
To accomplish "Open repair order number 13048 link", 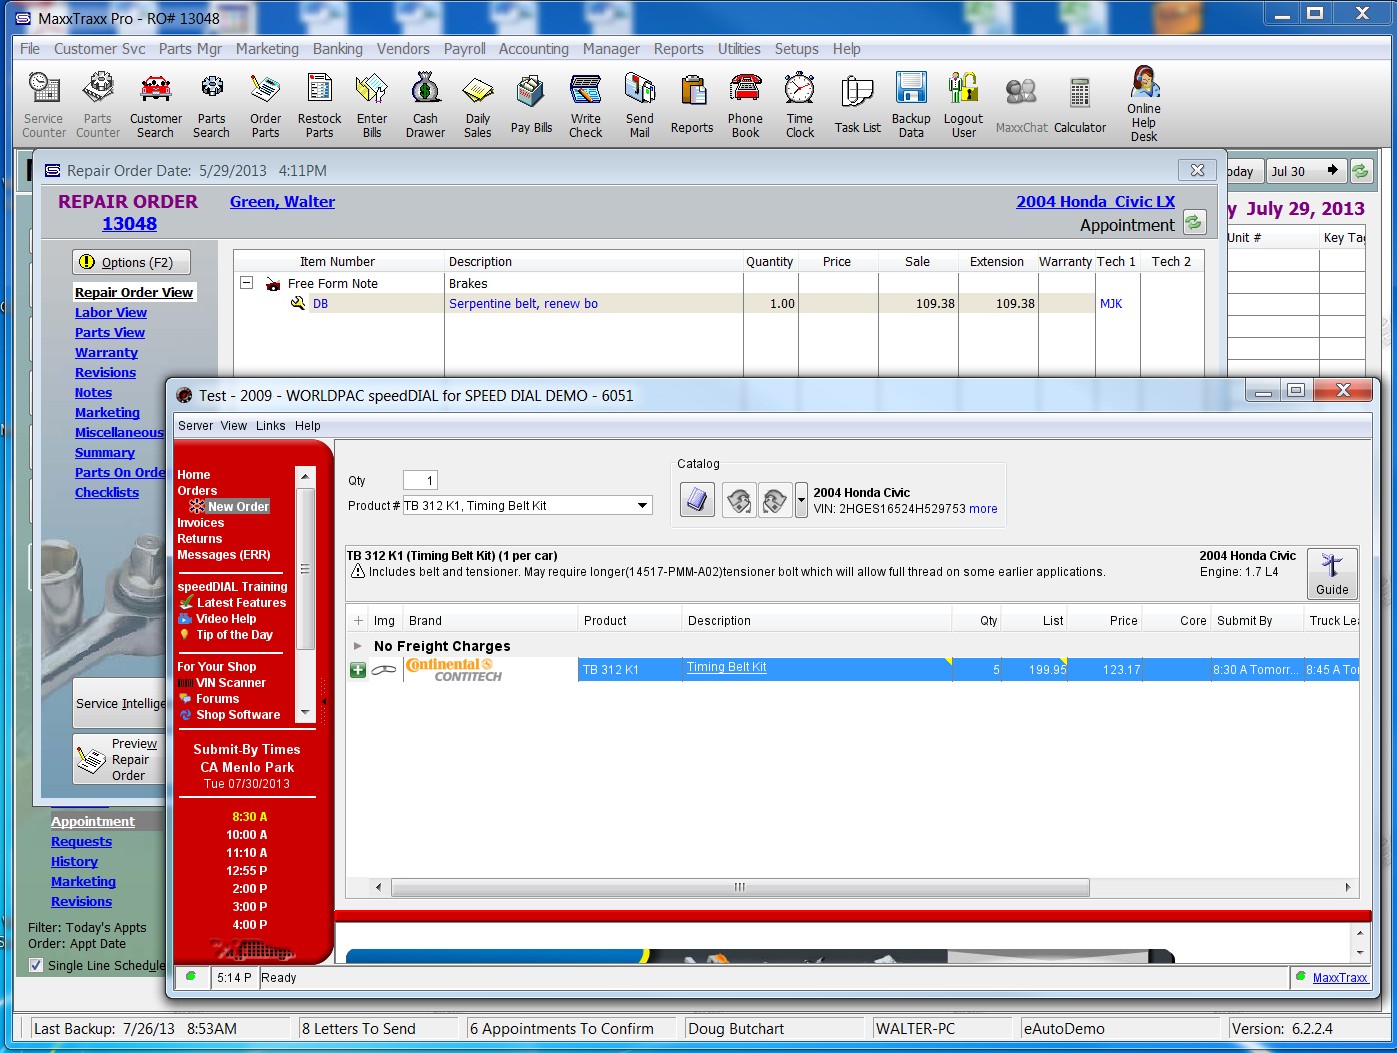I will [129, 224].
